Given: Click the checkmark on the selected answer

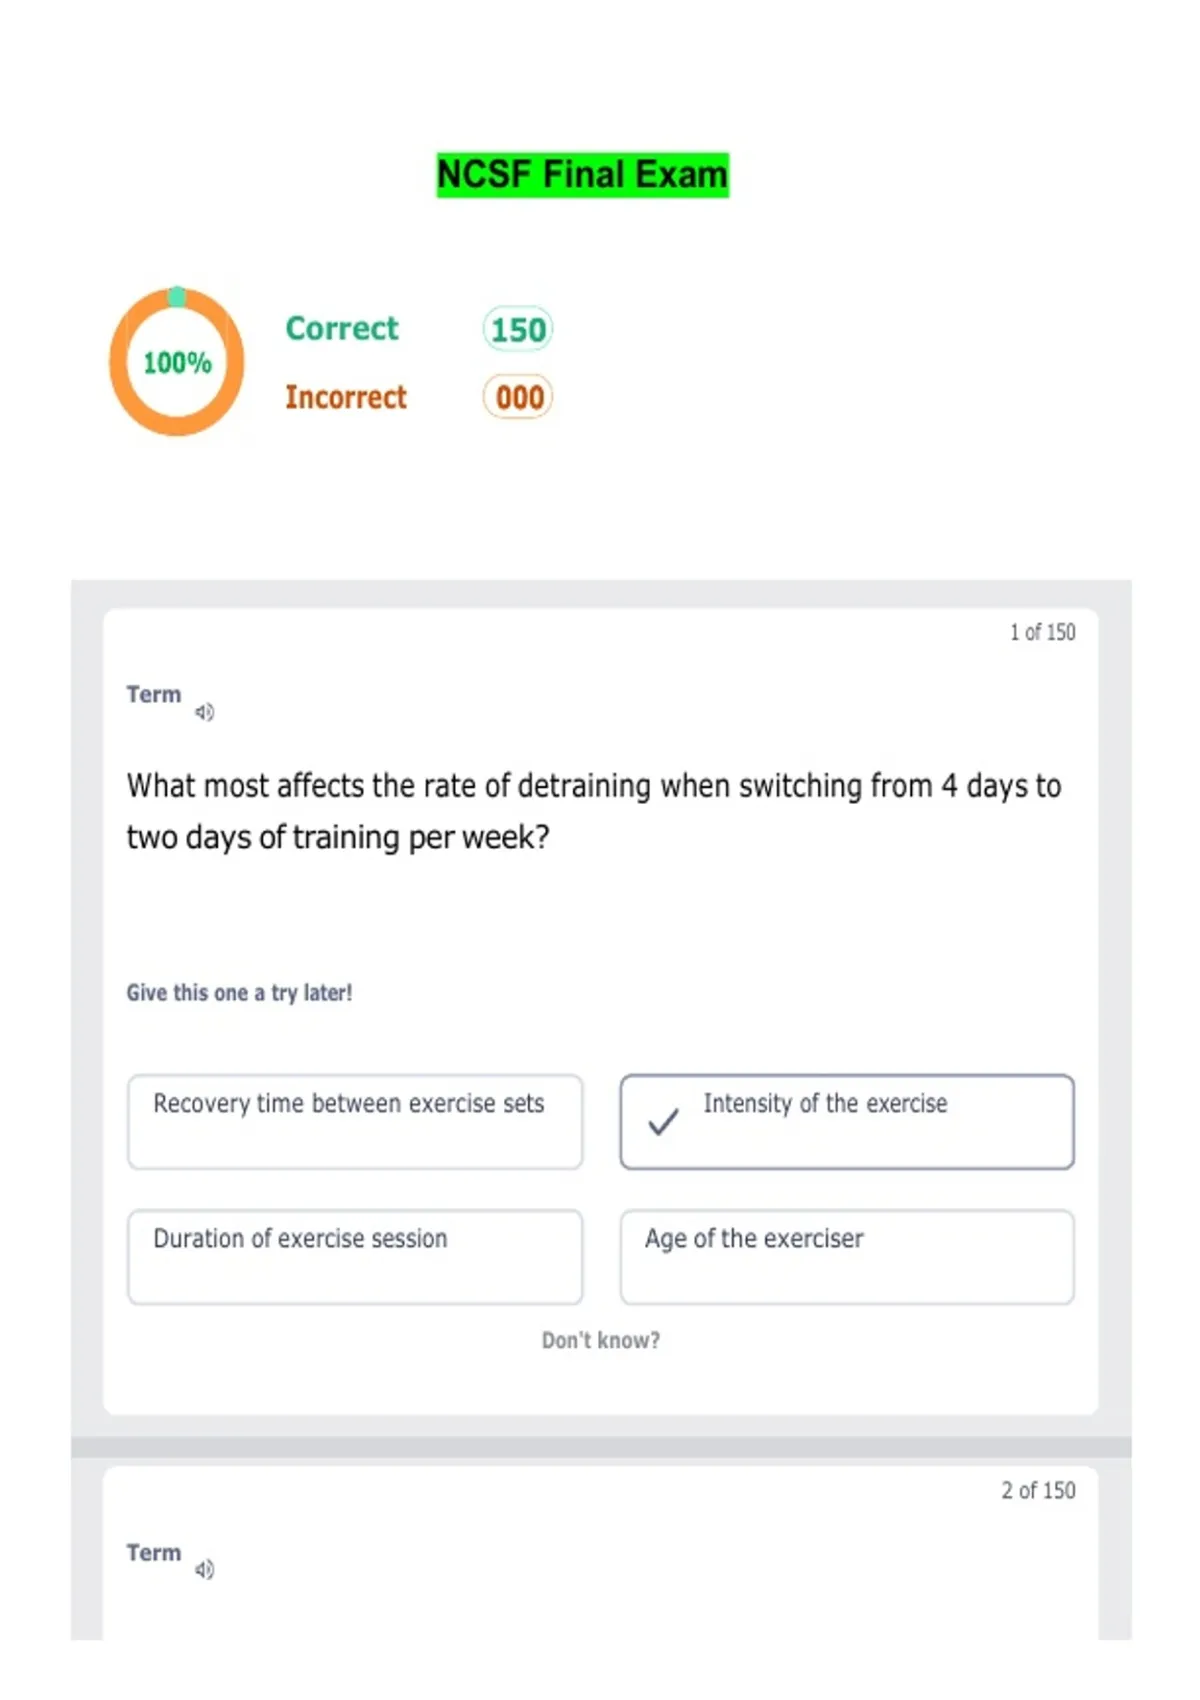Looking at the screenshot, I should coord(663,1122).
